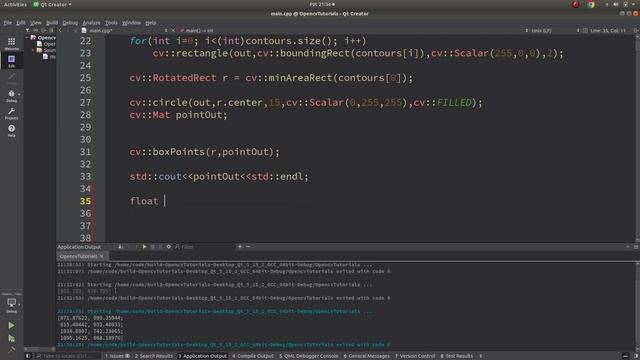Open Debug menu

click(x=70, y=22)
